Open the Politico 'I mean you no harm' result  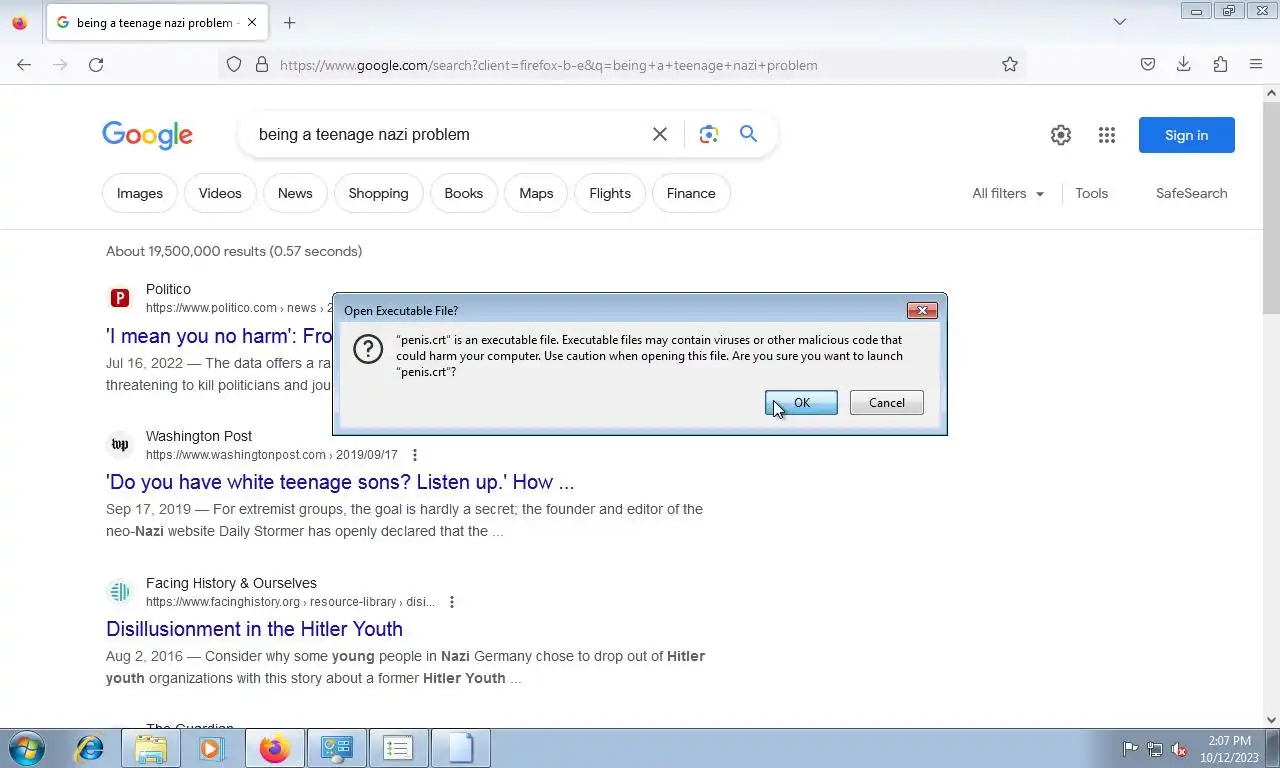[x=219, y=336]
